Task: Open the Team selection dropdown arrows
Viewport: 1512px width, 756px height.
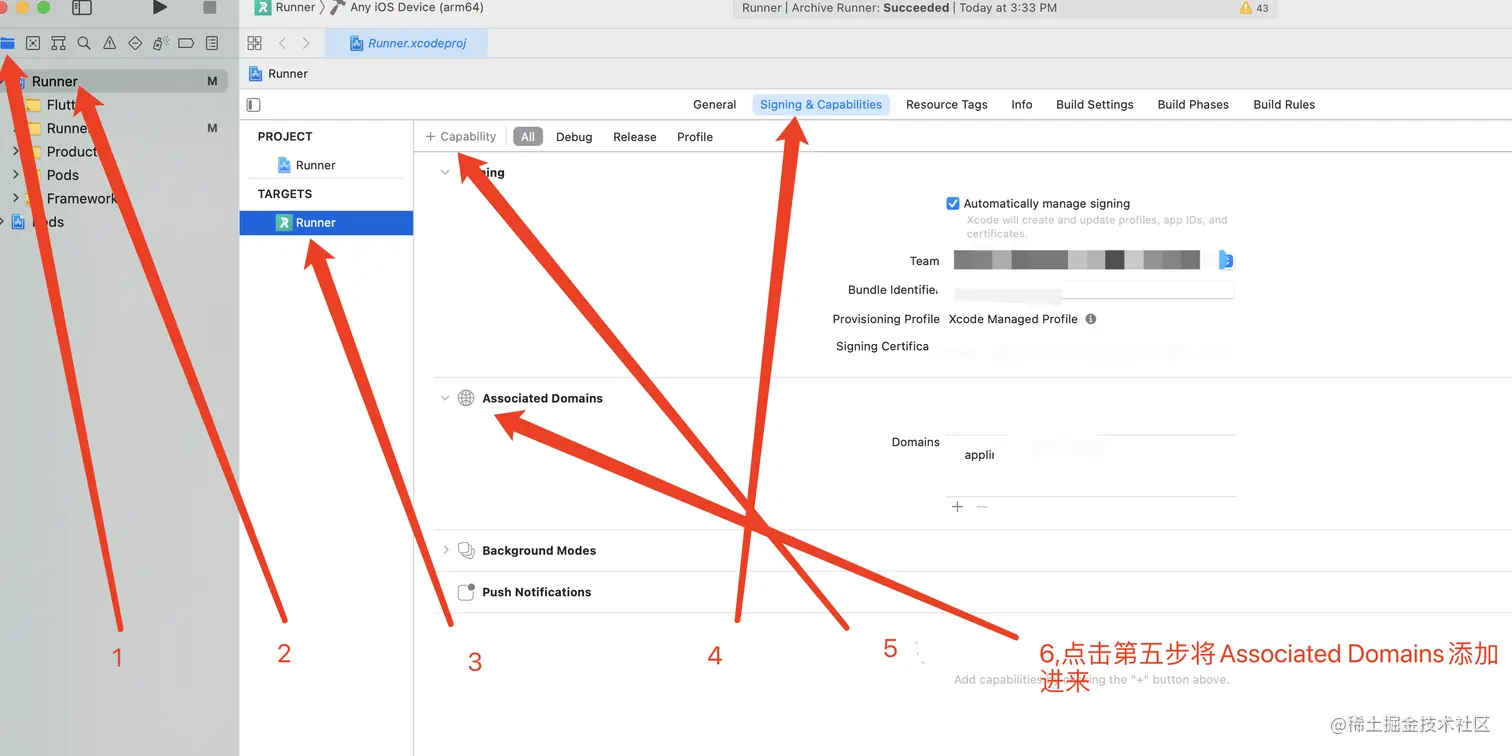Action: pos(1226,261)
